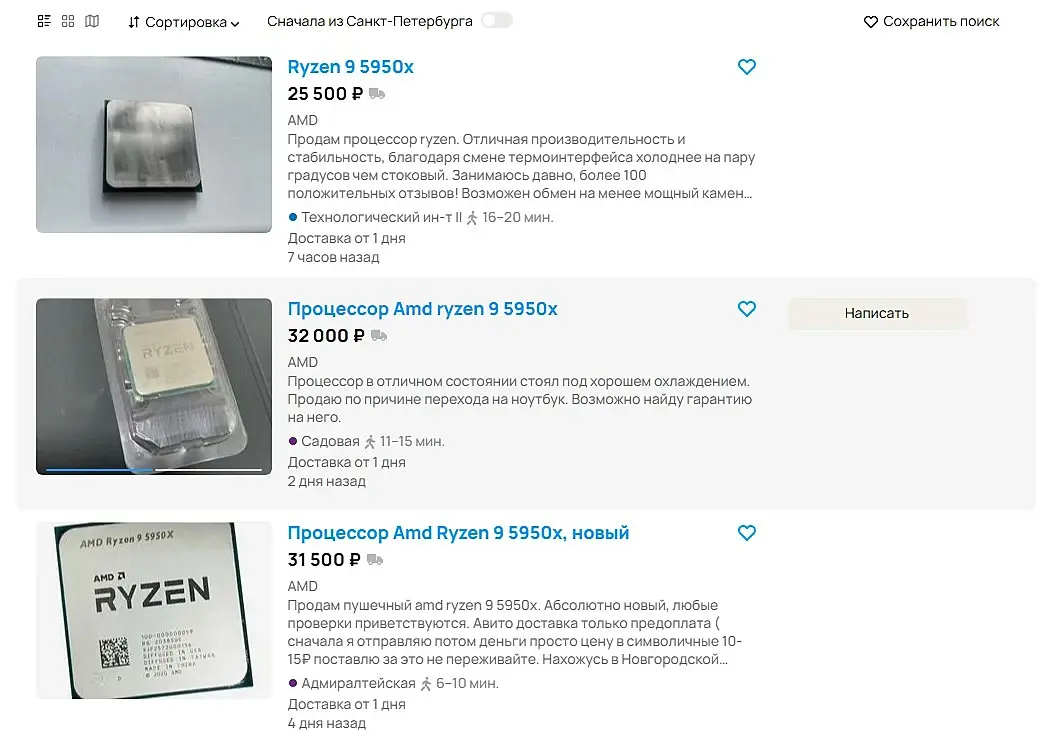Click first listing's CPU photo thumbnail
The height and width of the screenshot is (752, 1049).
point(154,144)
